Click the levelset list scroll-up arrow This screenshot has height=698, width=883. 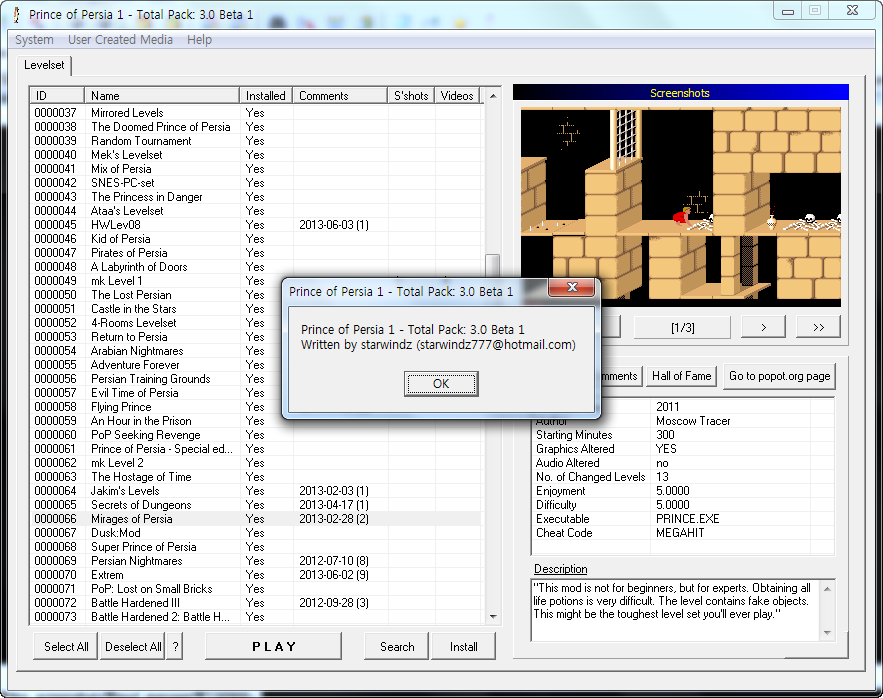[x=493, y=96]
